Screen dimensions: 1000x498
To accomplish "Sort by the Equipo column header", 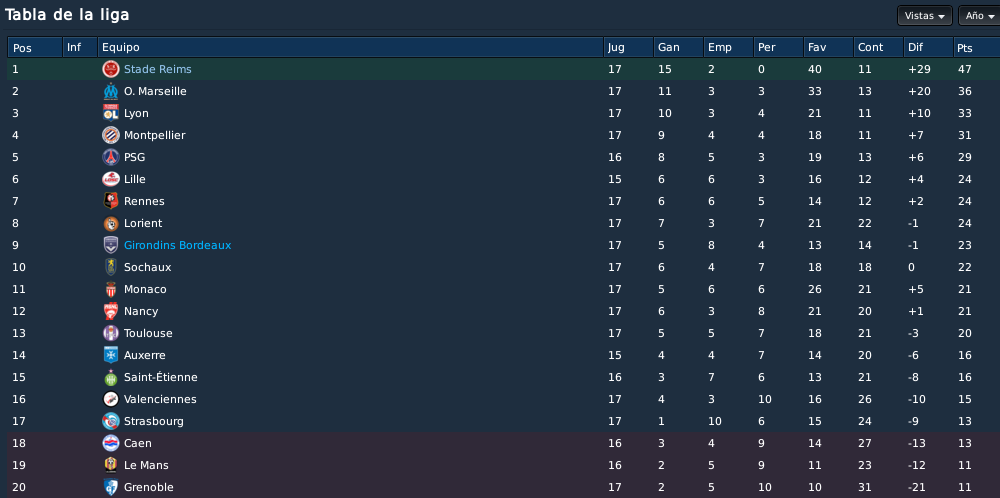I will click(x=350, y=47).
